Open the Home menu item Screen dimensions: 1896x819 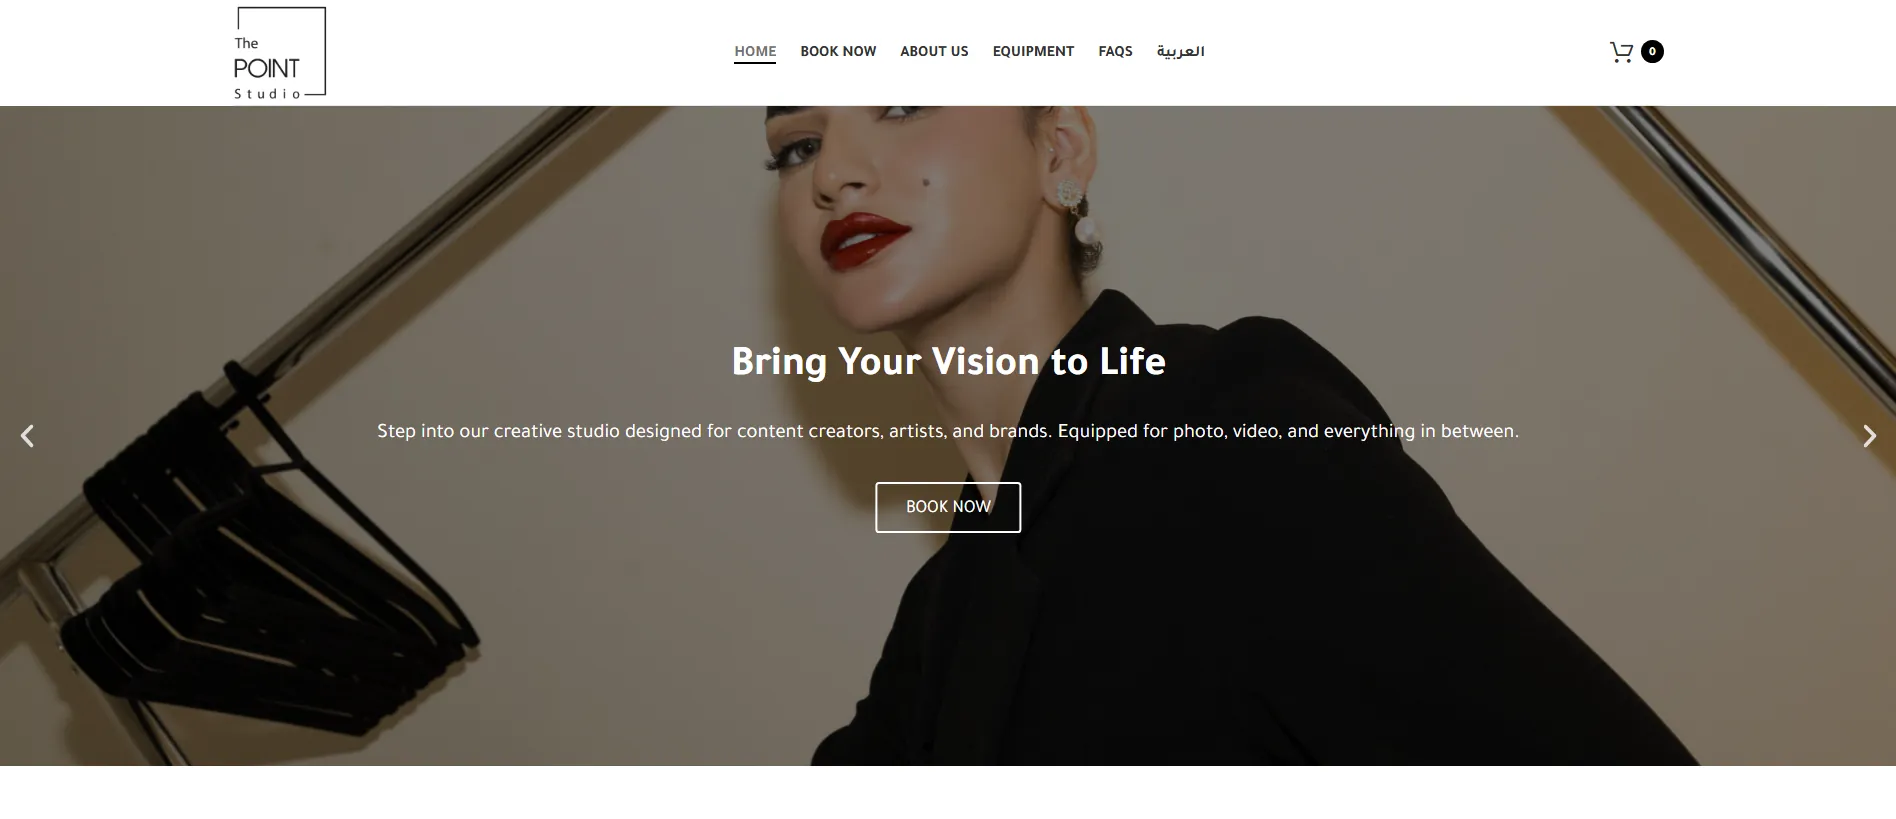(x=755, y=51)
